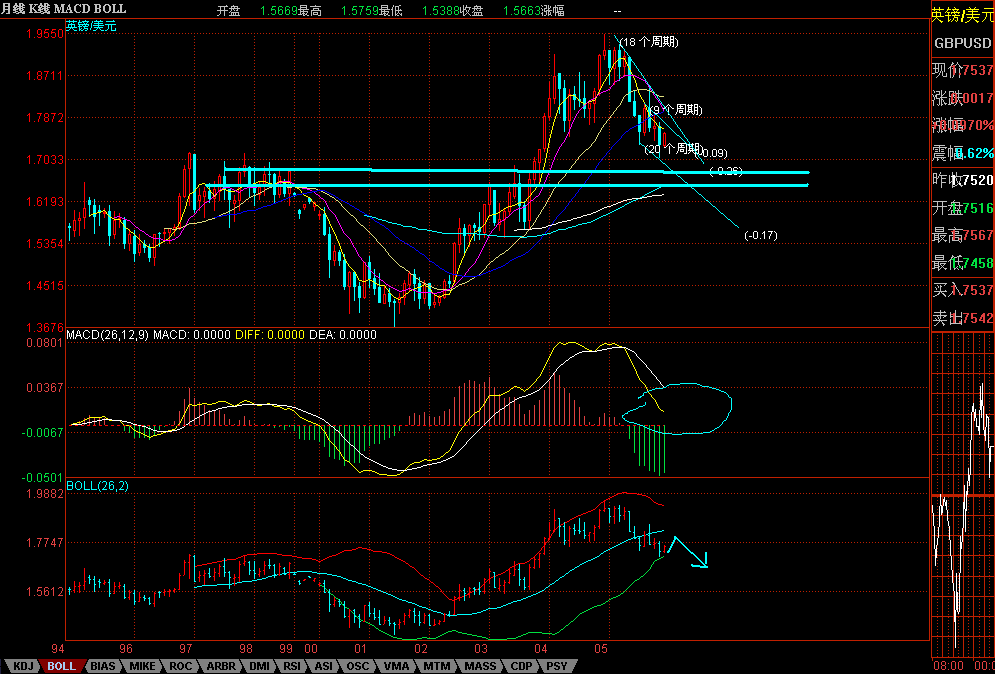Select the RSI indicator tab

[292, 666]
